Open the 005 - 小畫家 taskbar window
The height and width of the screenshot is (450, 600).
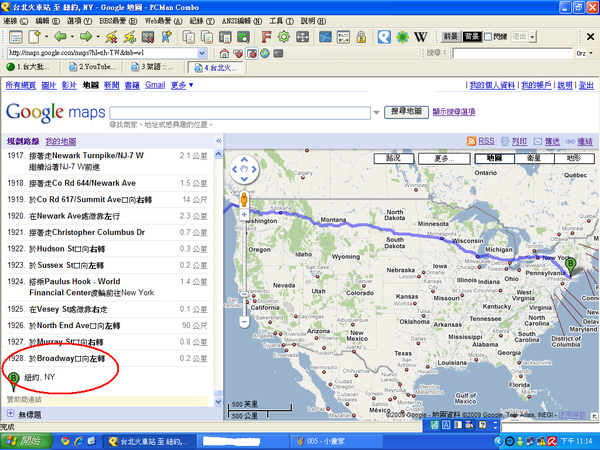(x=338, y=441)
